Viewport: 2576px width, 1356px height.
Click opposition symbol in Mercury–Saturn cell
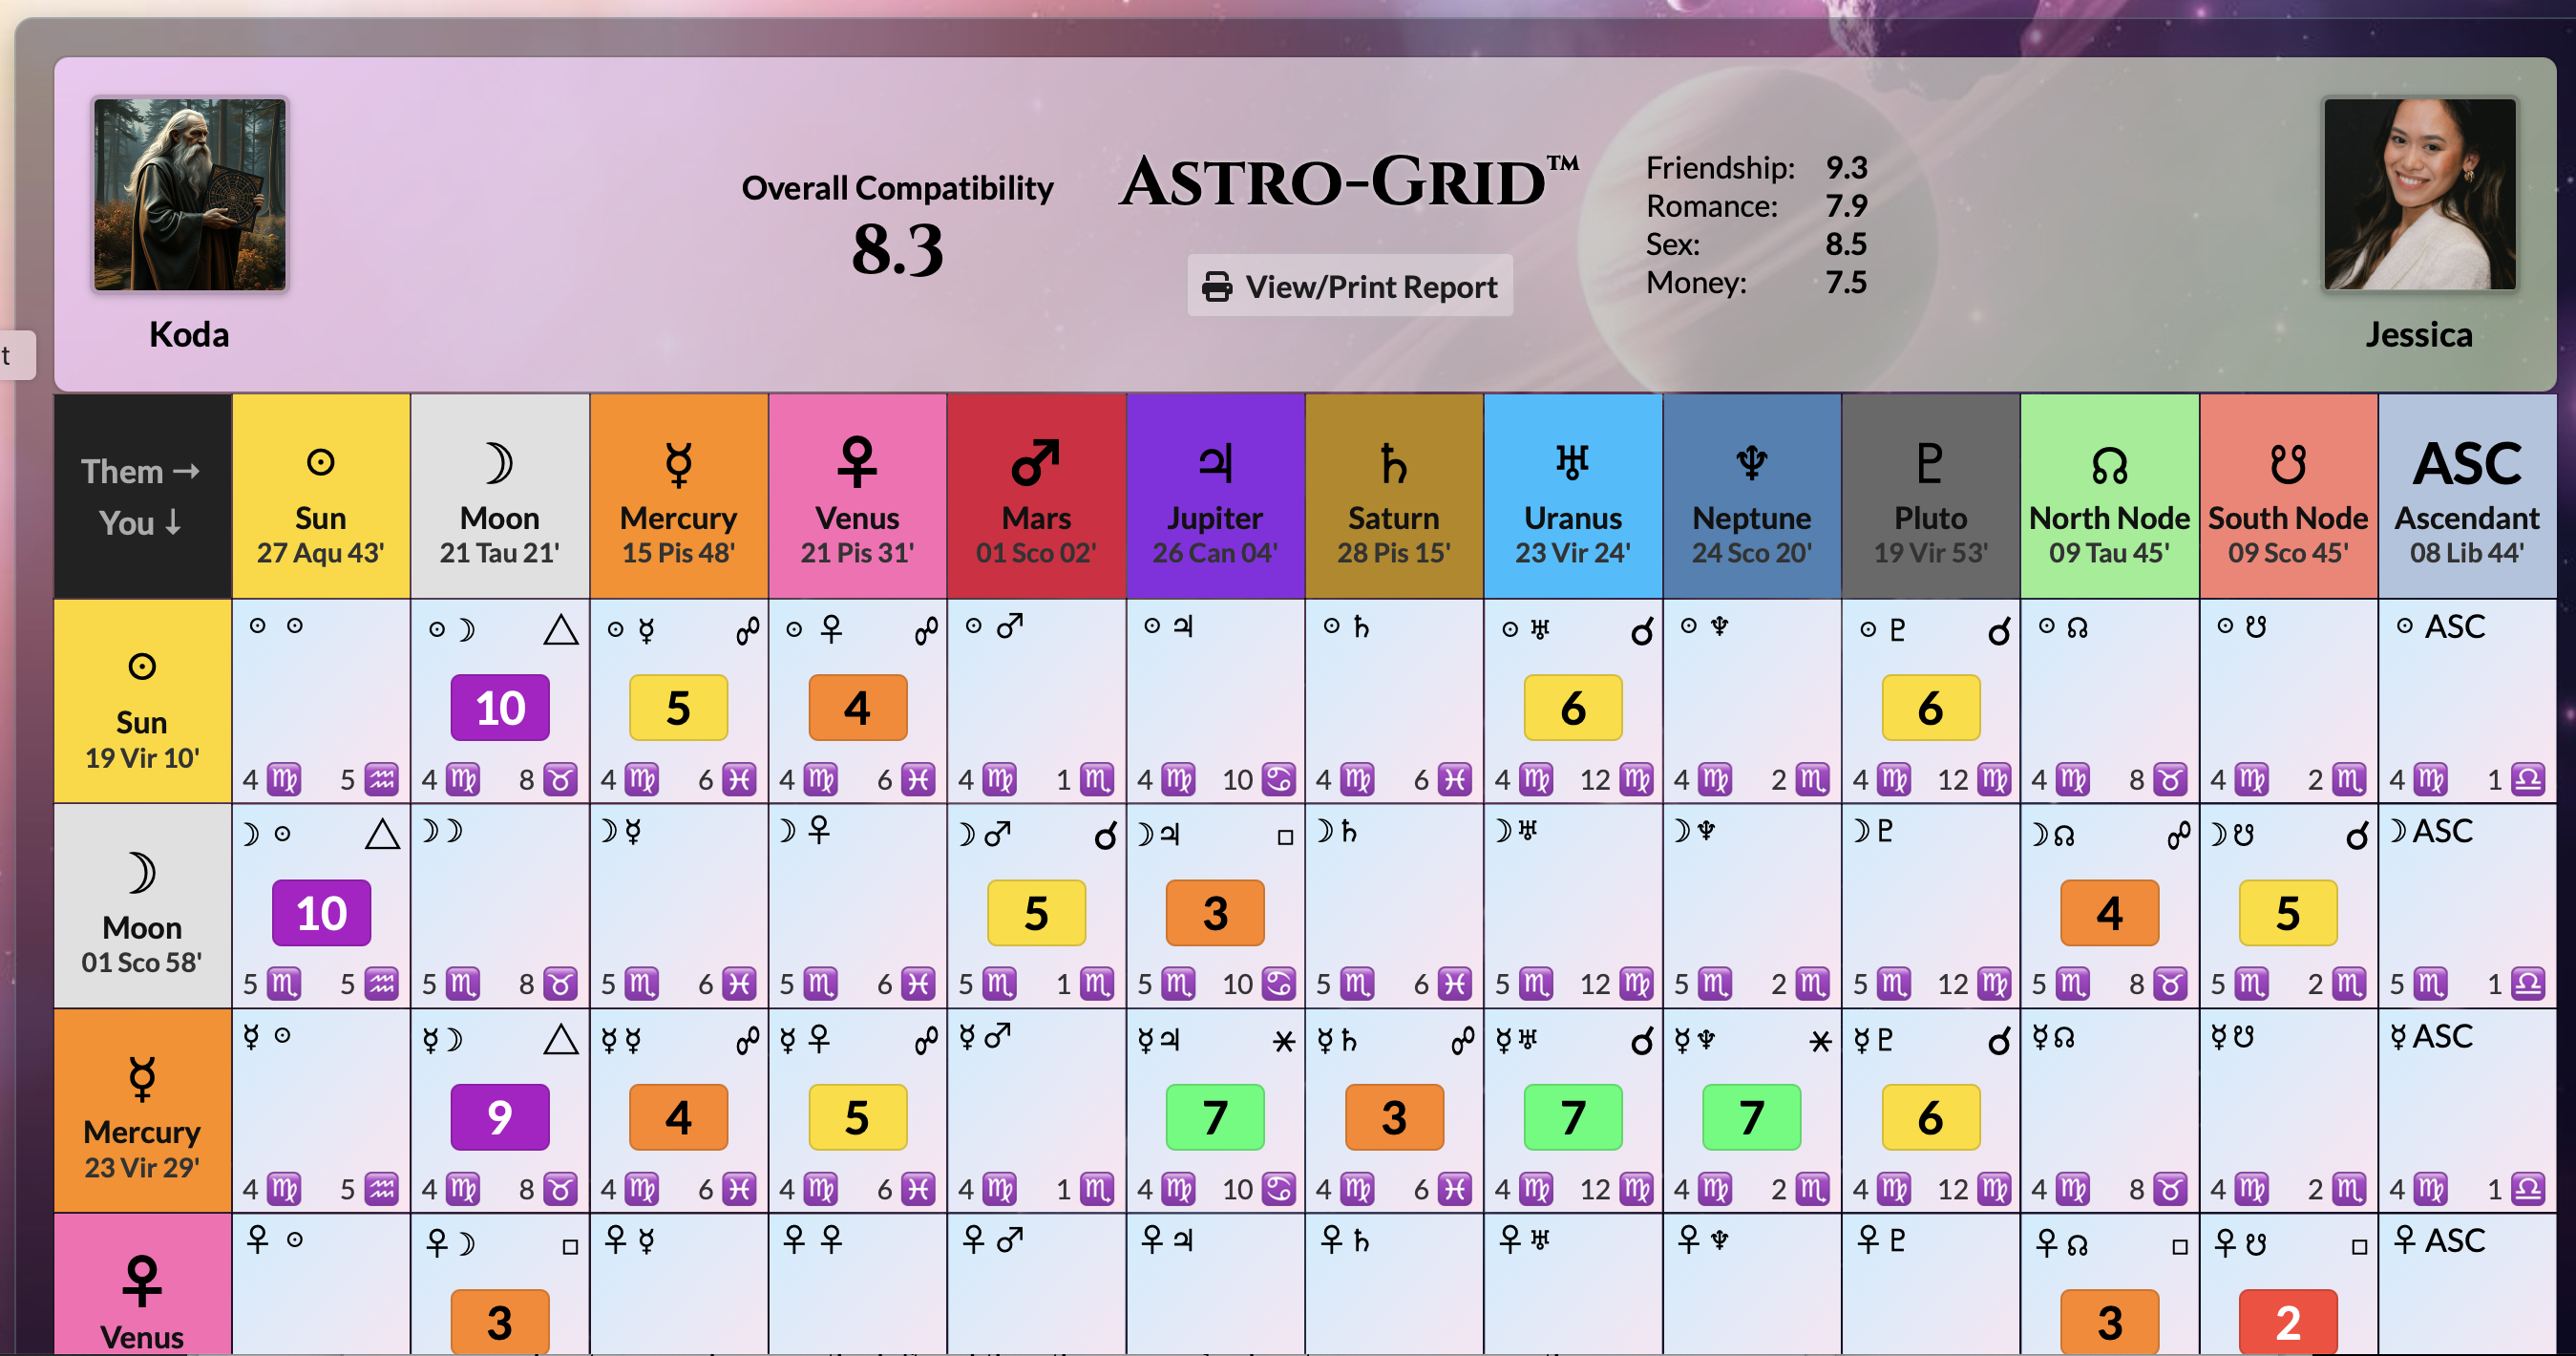click(1463, 1042)
